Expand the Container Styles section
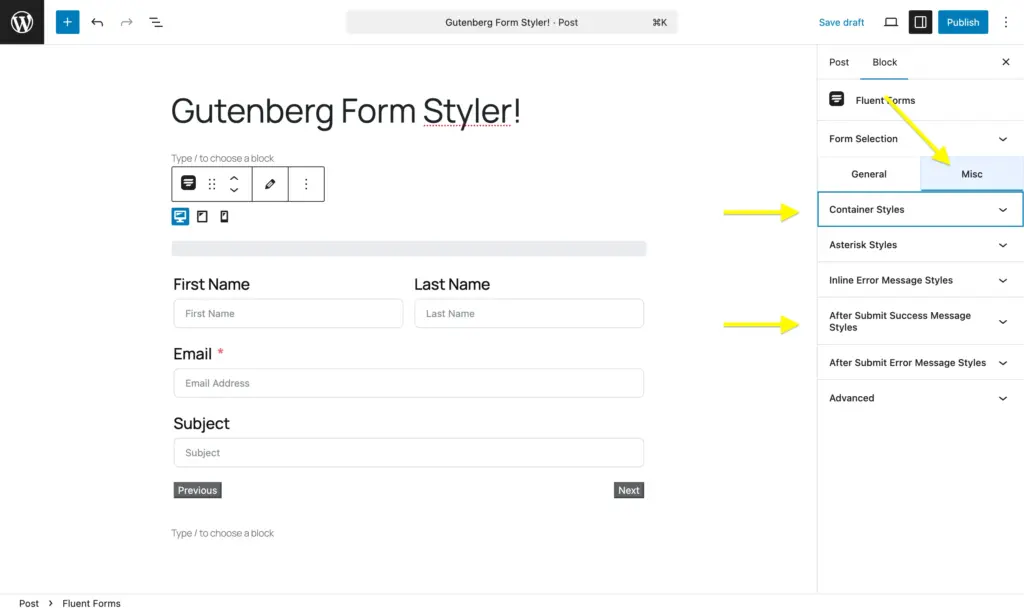The width and height of the screenshot is (1024, 612). 919,209
